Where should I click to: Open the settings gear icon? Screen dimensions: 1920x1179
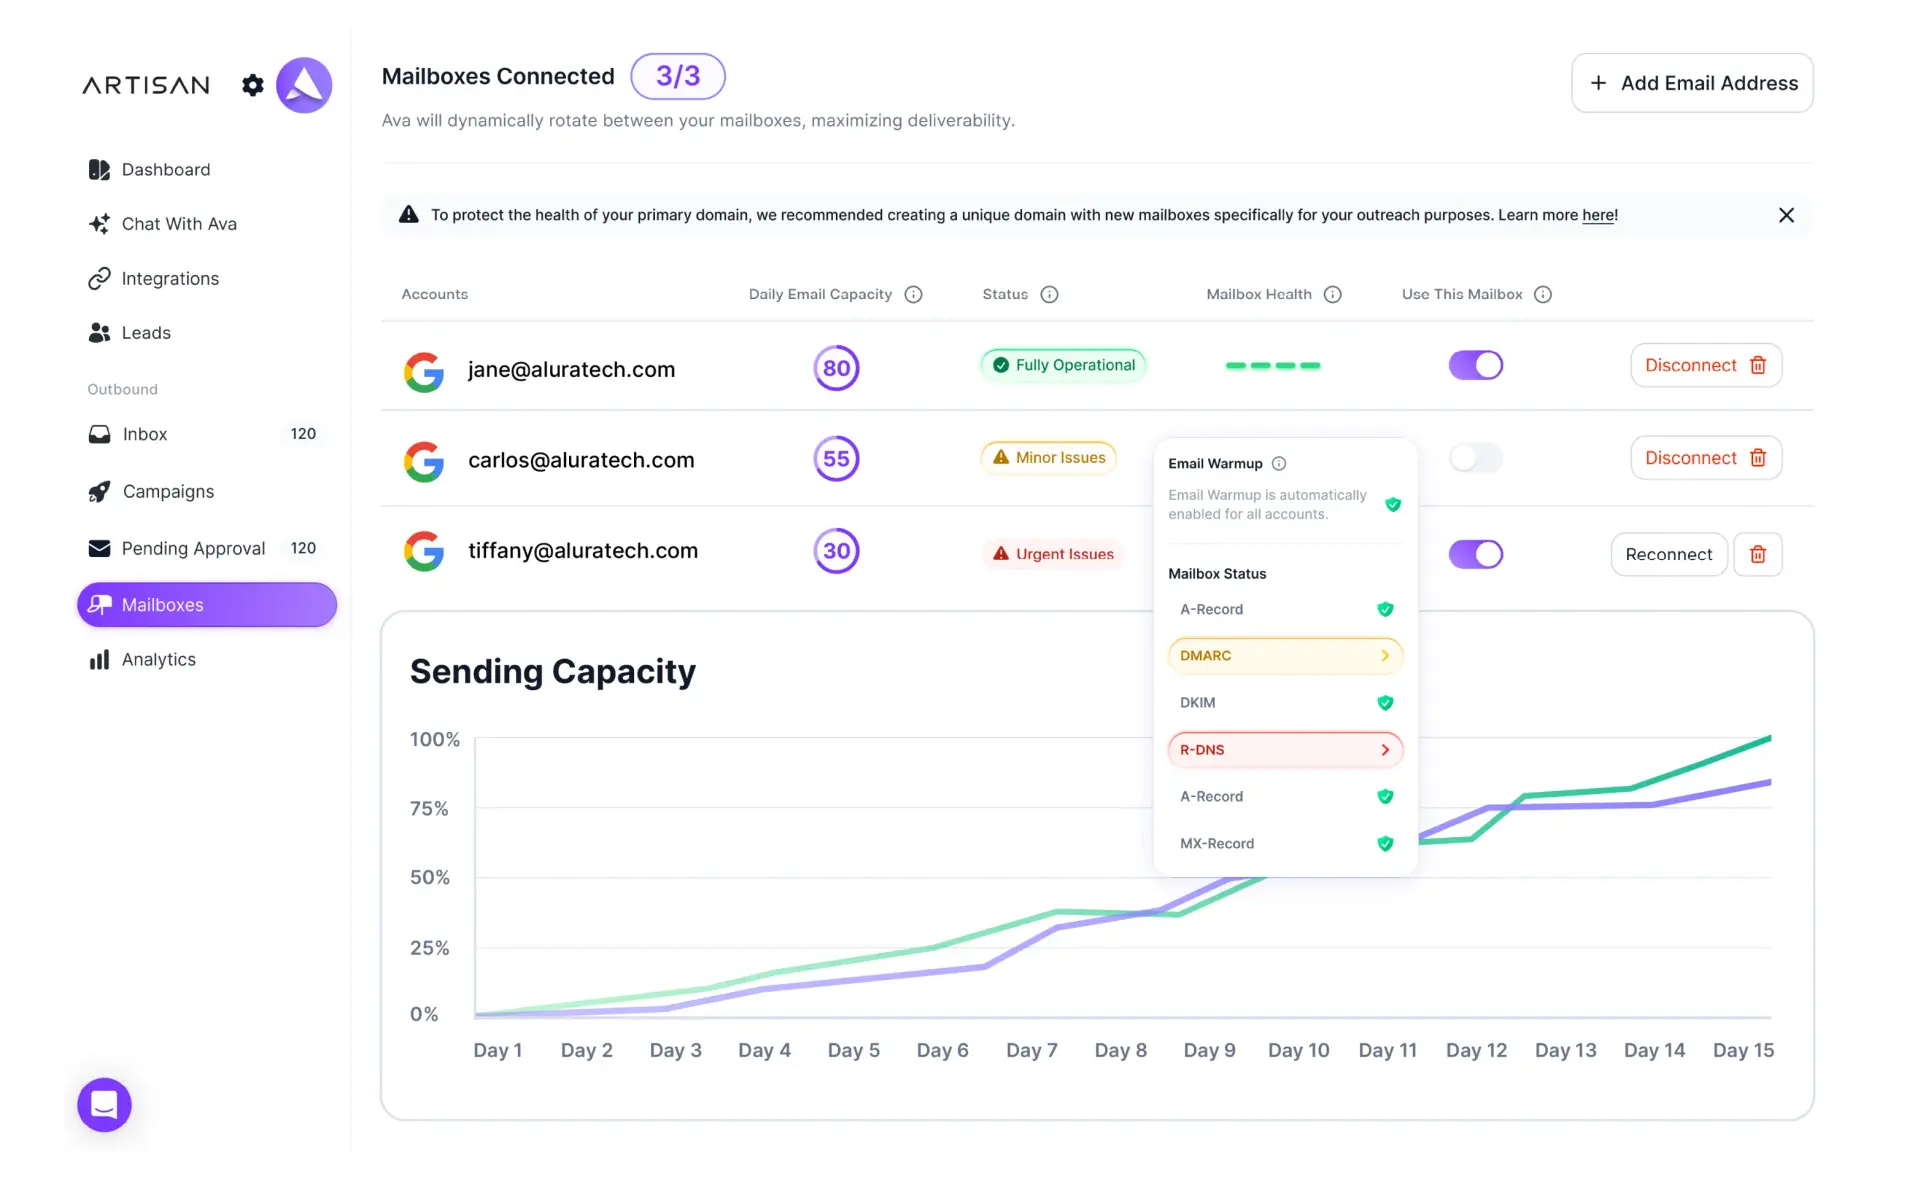[253, 85]
